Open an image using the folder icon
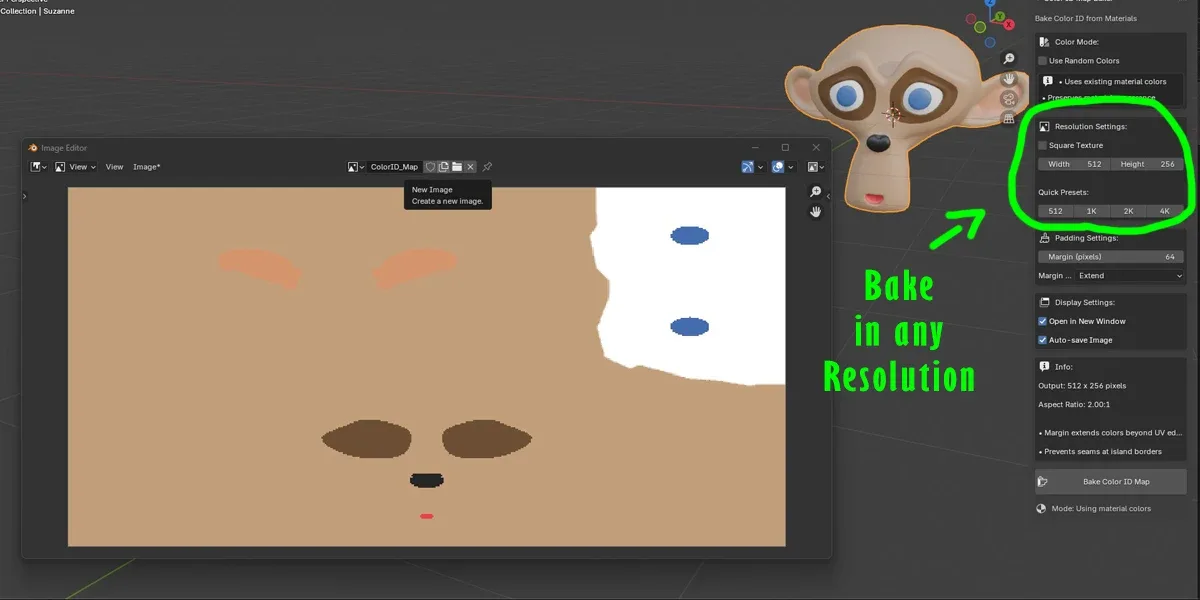 pyautogui.click(x=457, y=167)
